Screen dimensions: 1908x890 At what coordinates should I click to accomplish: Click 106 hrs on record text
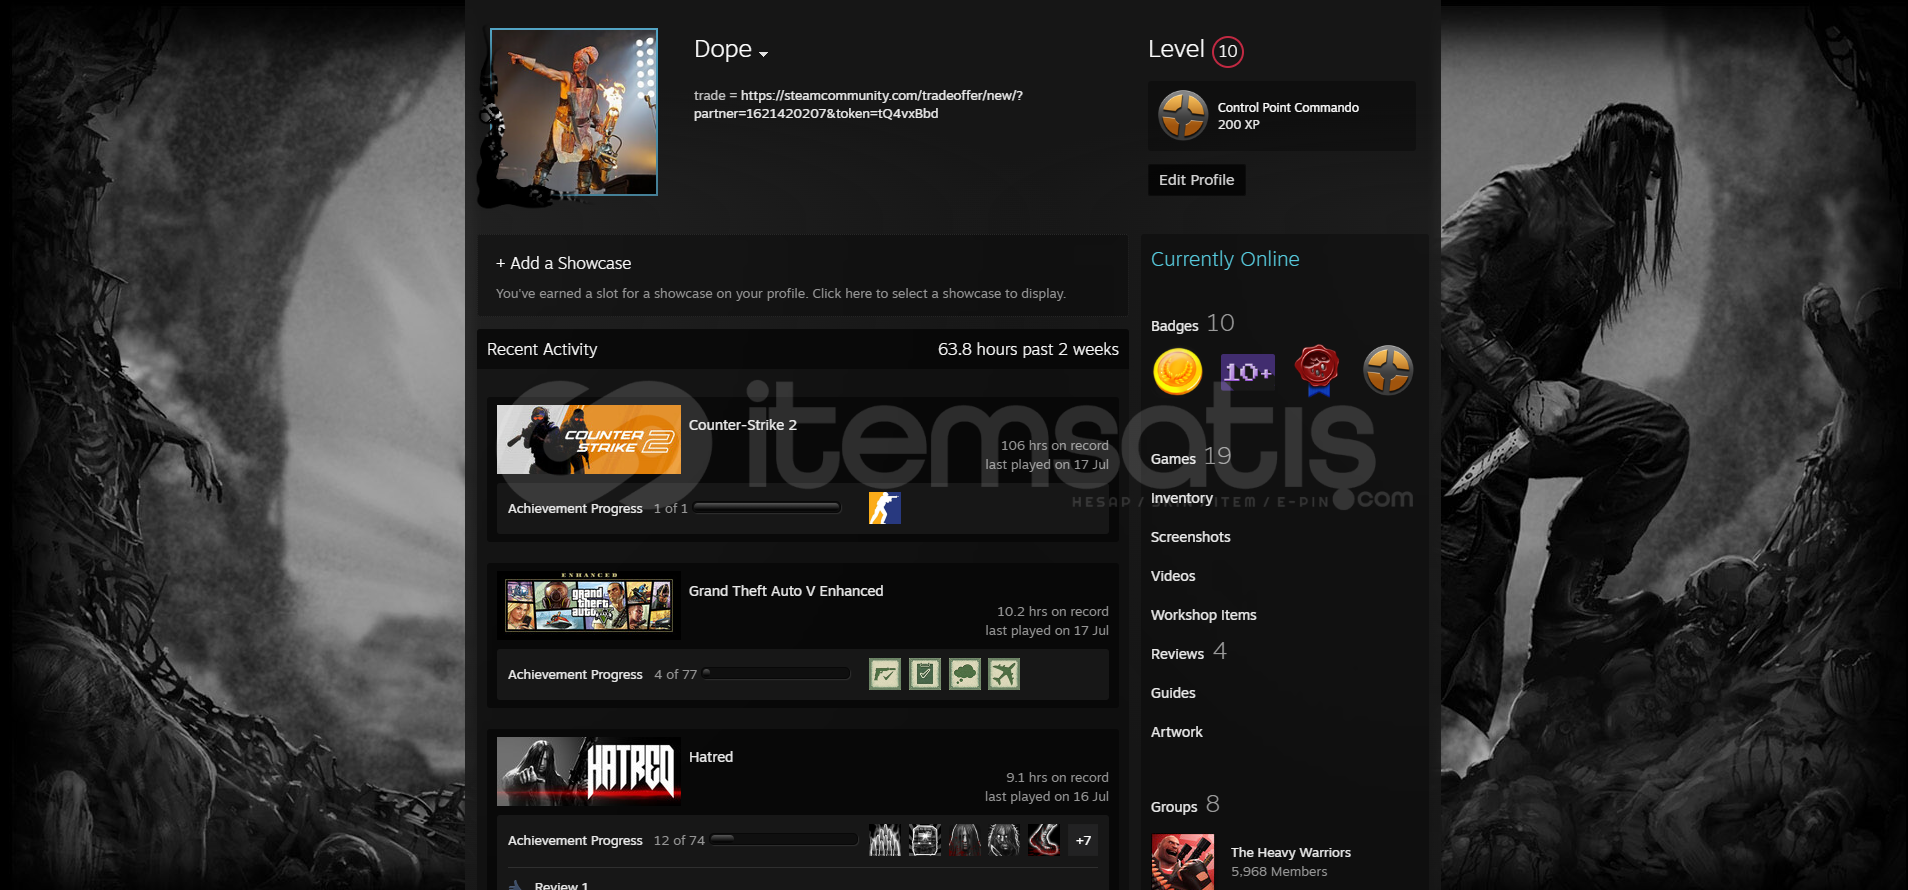[x=1054, y=446]
